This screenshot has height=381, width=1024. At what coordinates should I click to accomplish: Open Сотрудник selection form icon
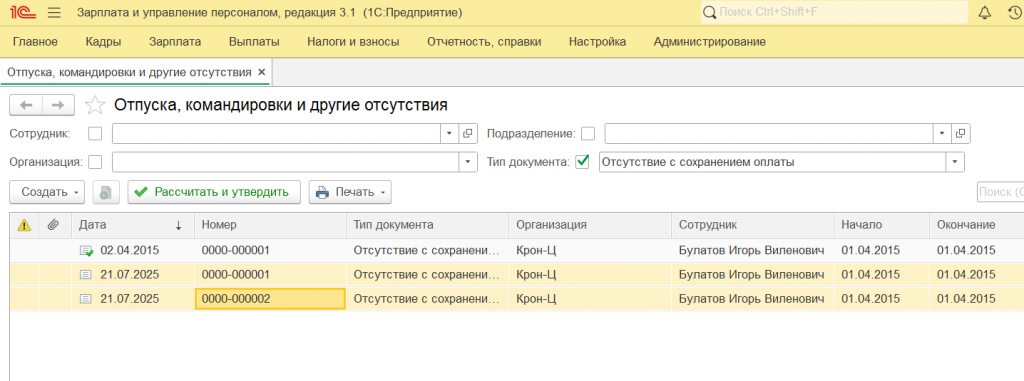tap(468, 133)
